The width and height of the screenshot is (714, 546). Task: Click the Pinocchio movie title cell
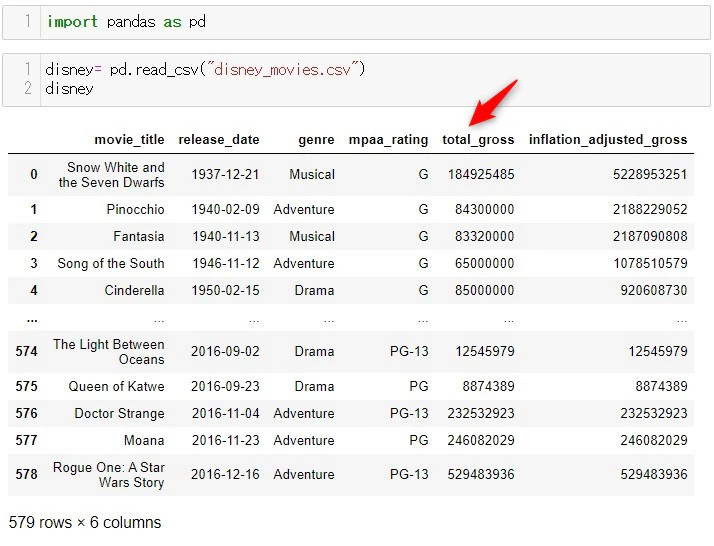(x=135, y=209)
